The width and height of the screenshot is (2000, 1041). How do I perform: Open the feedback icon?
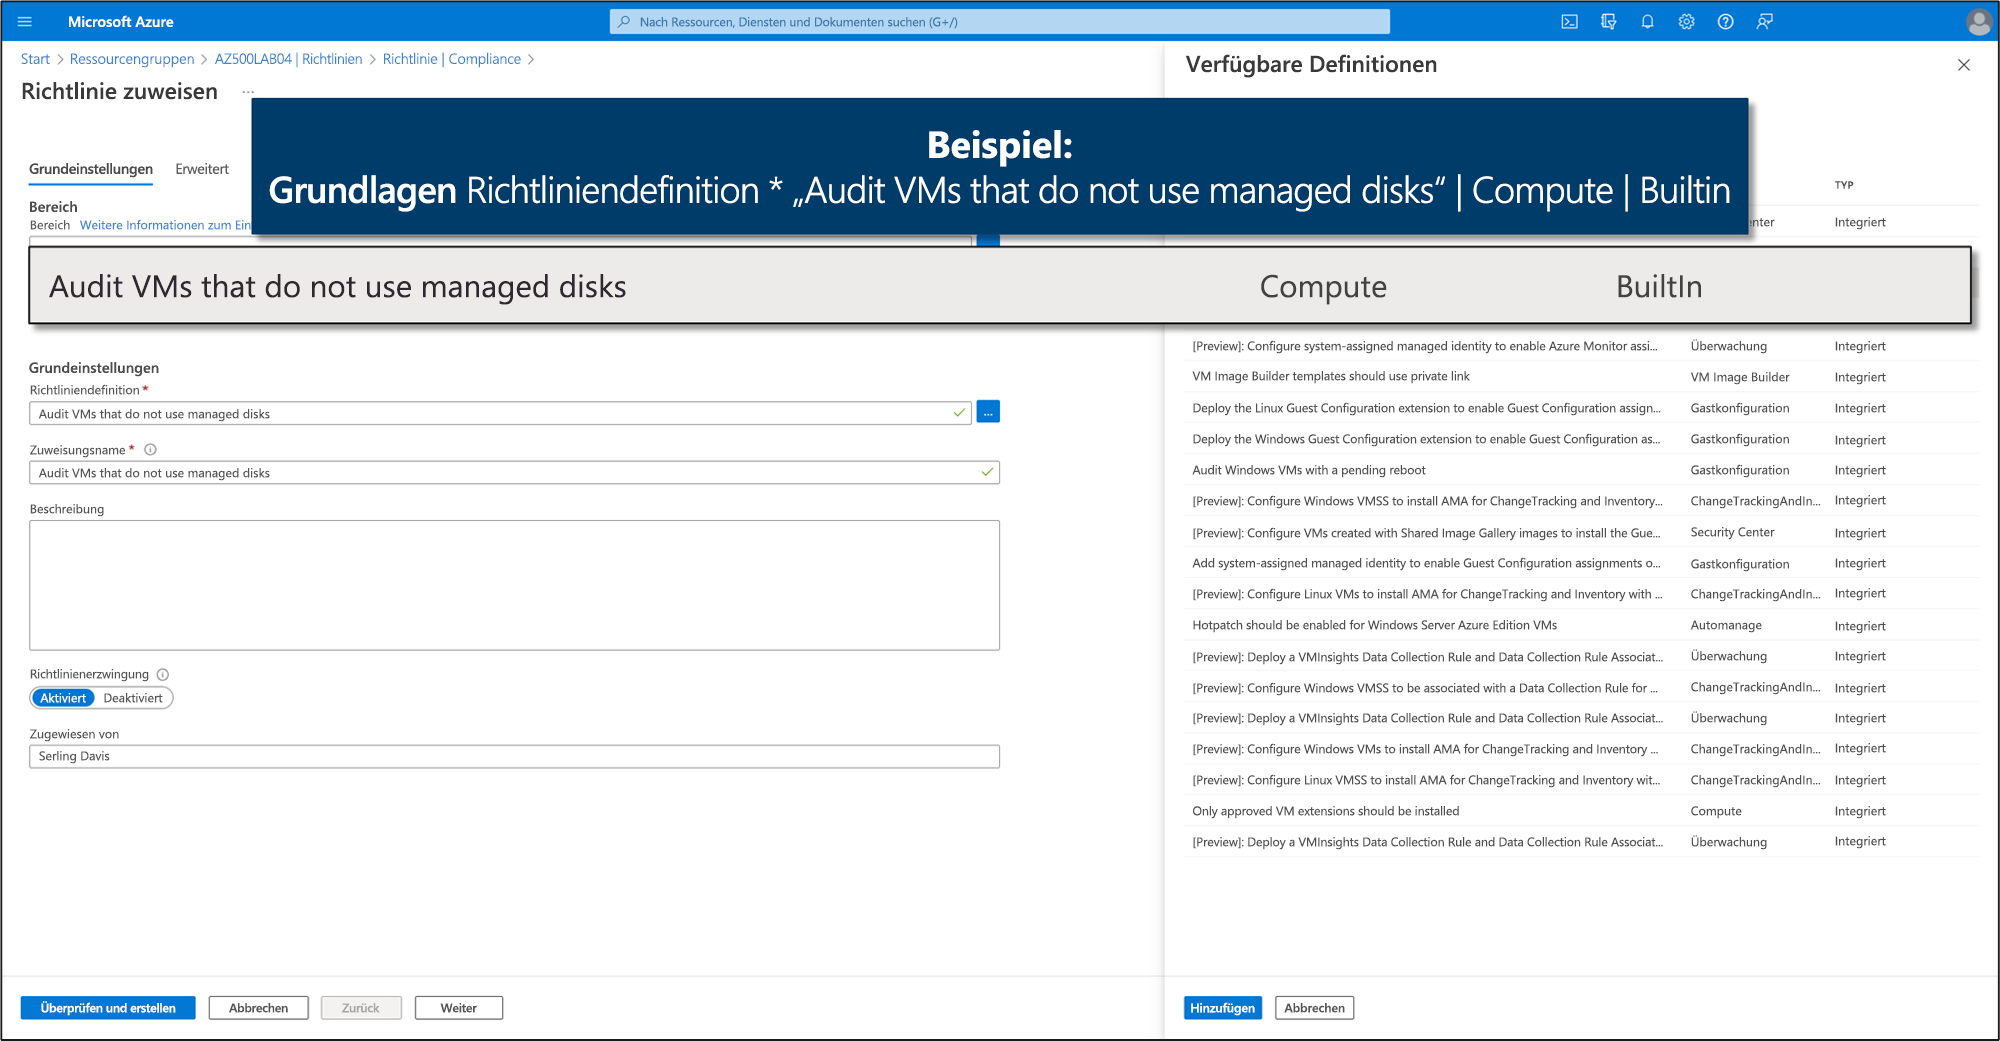1764,22
